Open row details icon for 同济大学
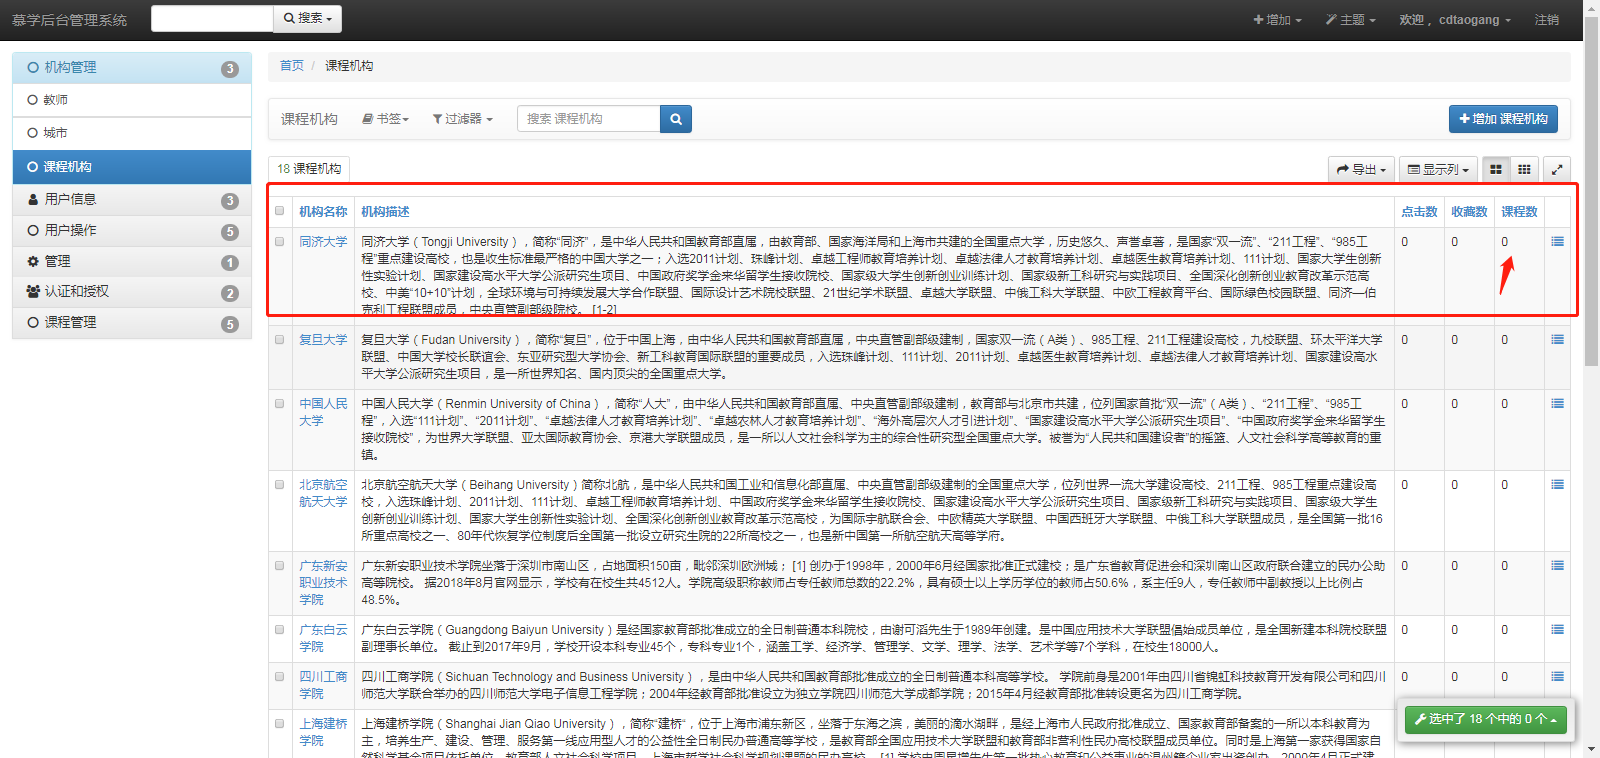 pyautogui.click(x=1557, y=242)
